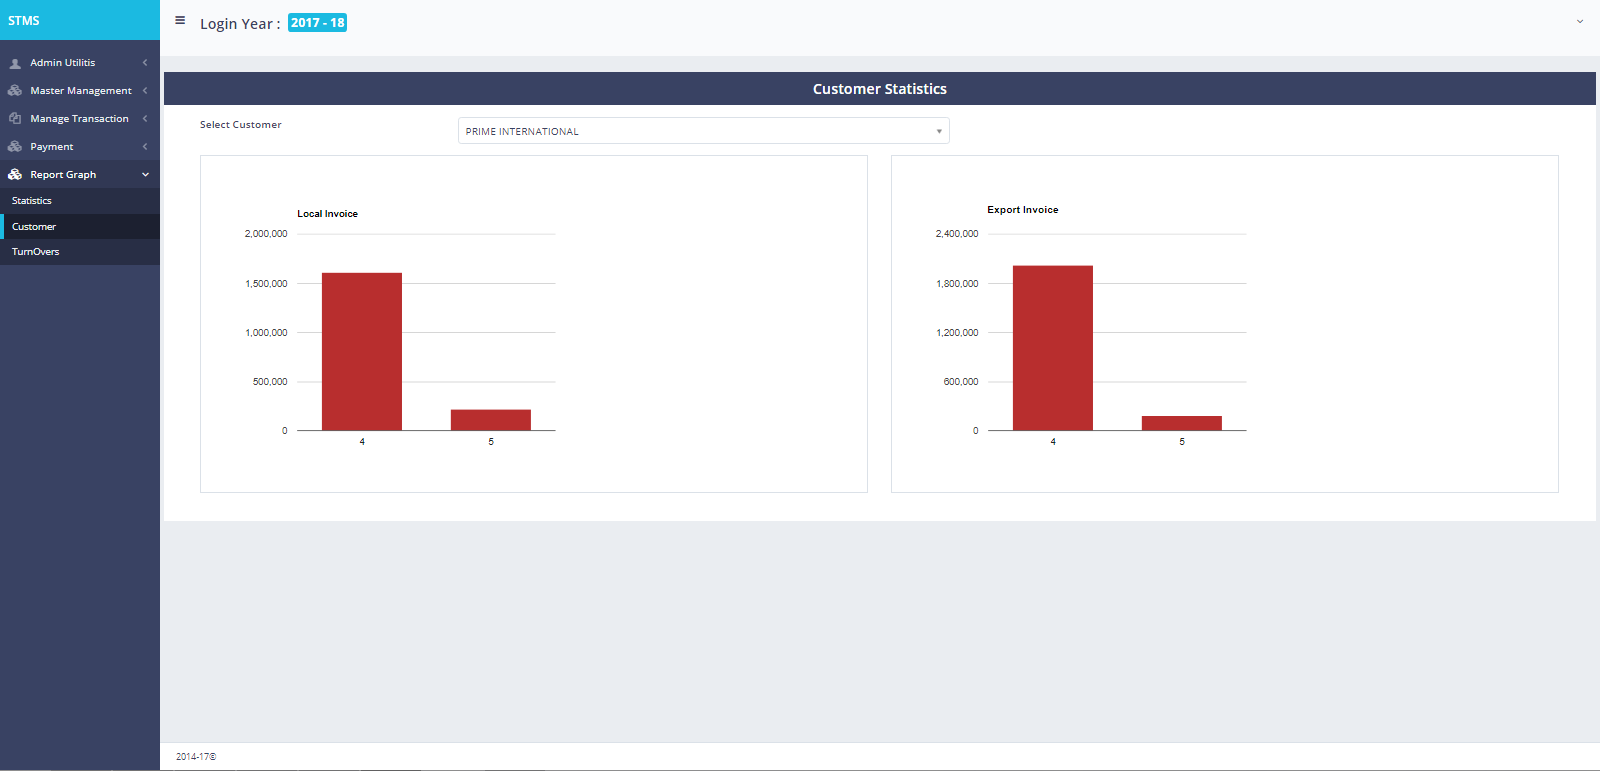Open the TurnOvers submenu item
1600x771 pixels.
click(x=36, y=252)
